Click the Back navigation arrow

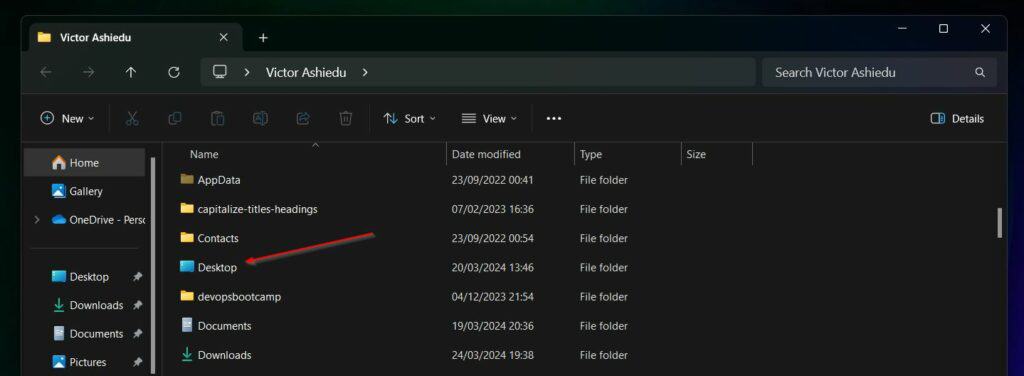[46, 72]
